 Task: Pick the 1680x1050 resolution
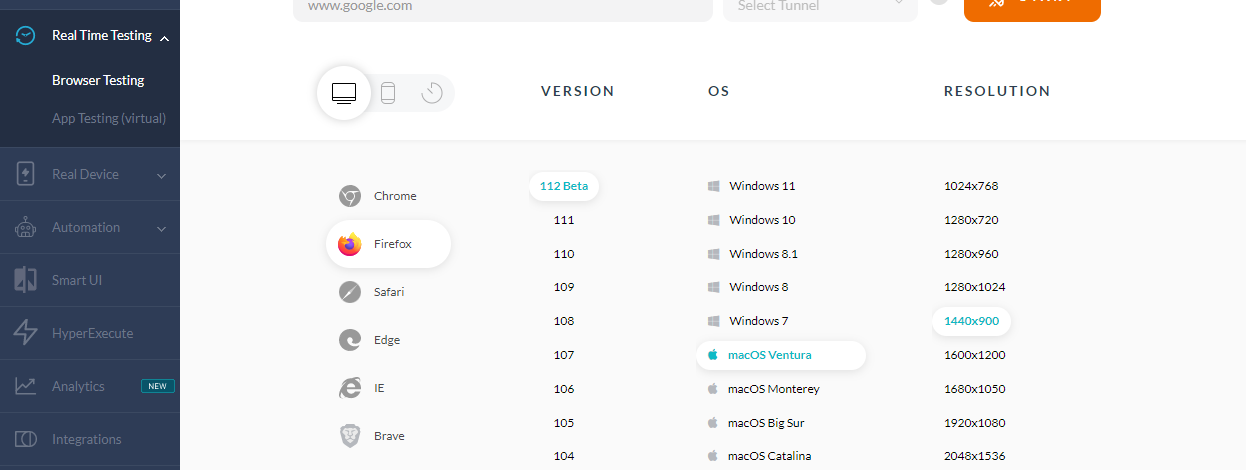(x=974, y=389)
